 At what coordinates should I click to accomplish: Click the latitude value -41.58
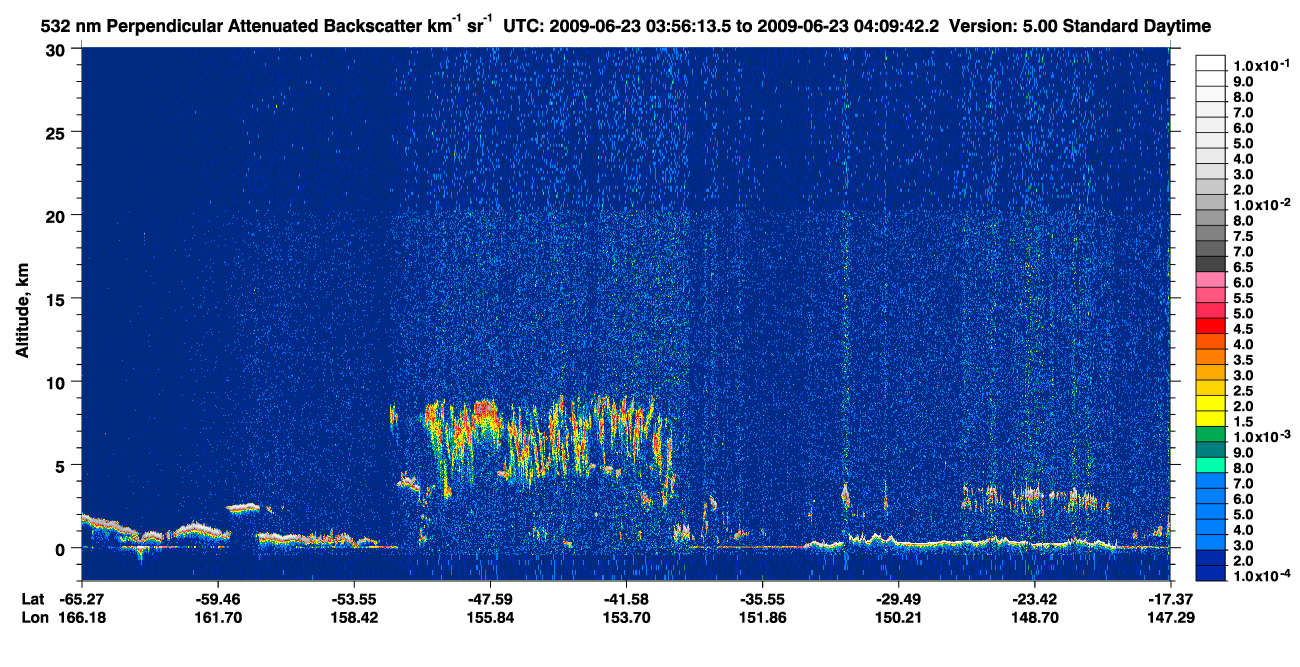(x=626, y=598)
